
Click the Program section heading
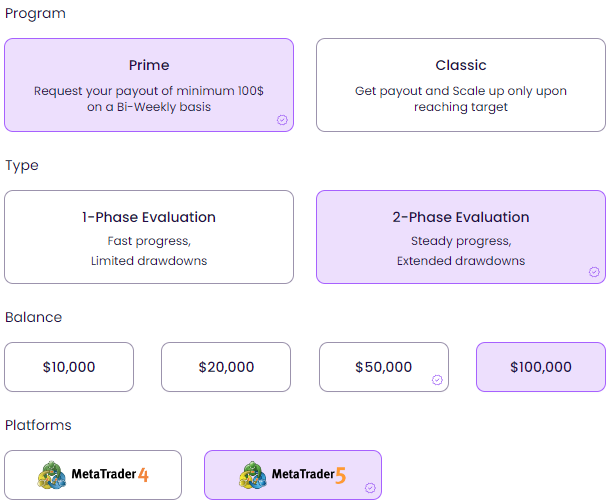coord(35,14)
